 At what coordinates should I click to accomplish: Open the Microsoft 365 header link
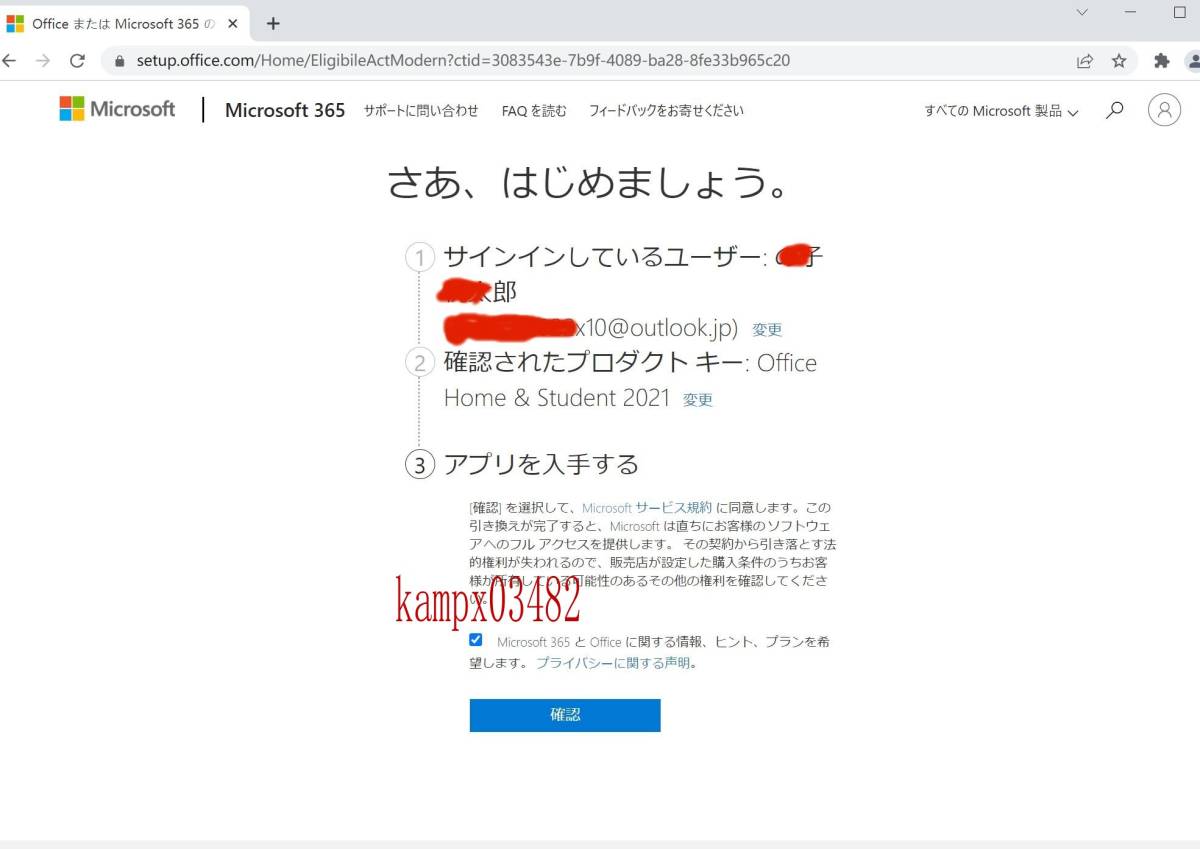pos(285,110)
